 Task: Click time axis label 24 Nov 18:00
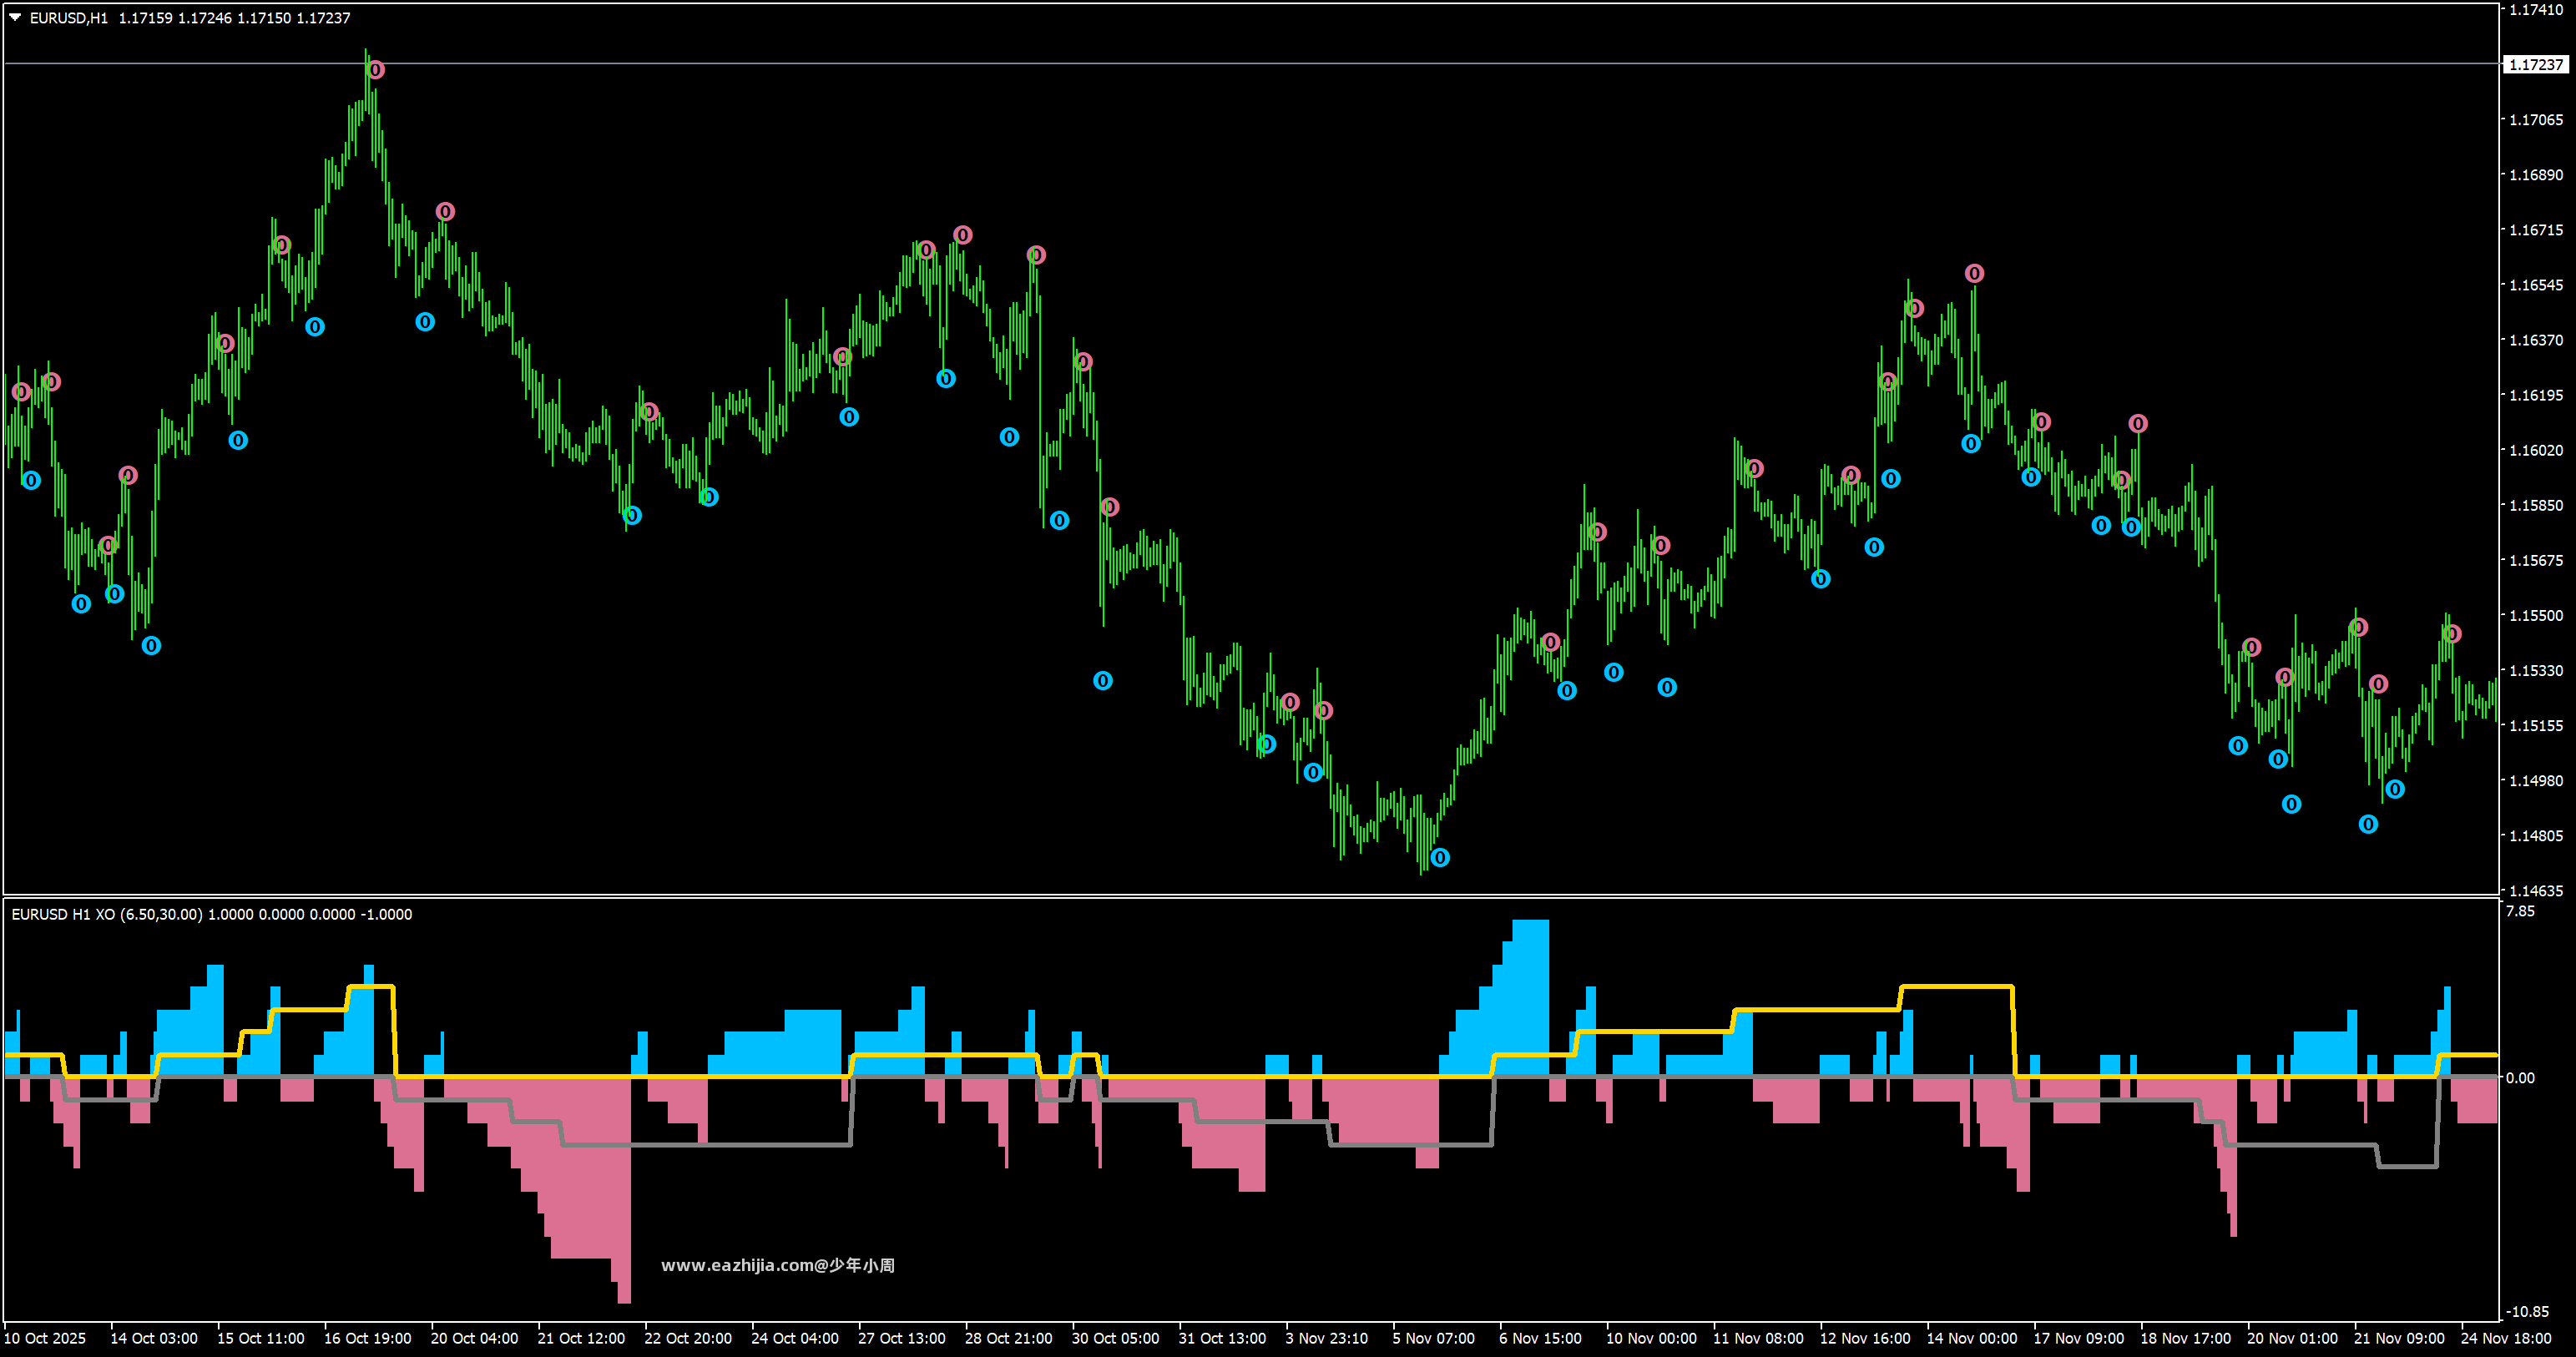click(2507, 1338)
